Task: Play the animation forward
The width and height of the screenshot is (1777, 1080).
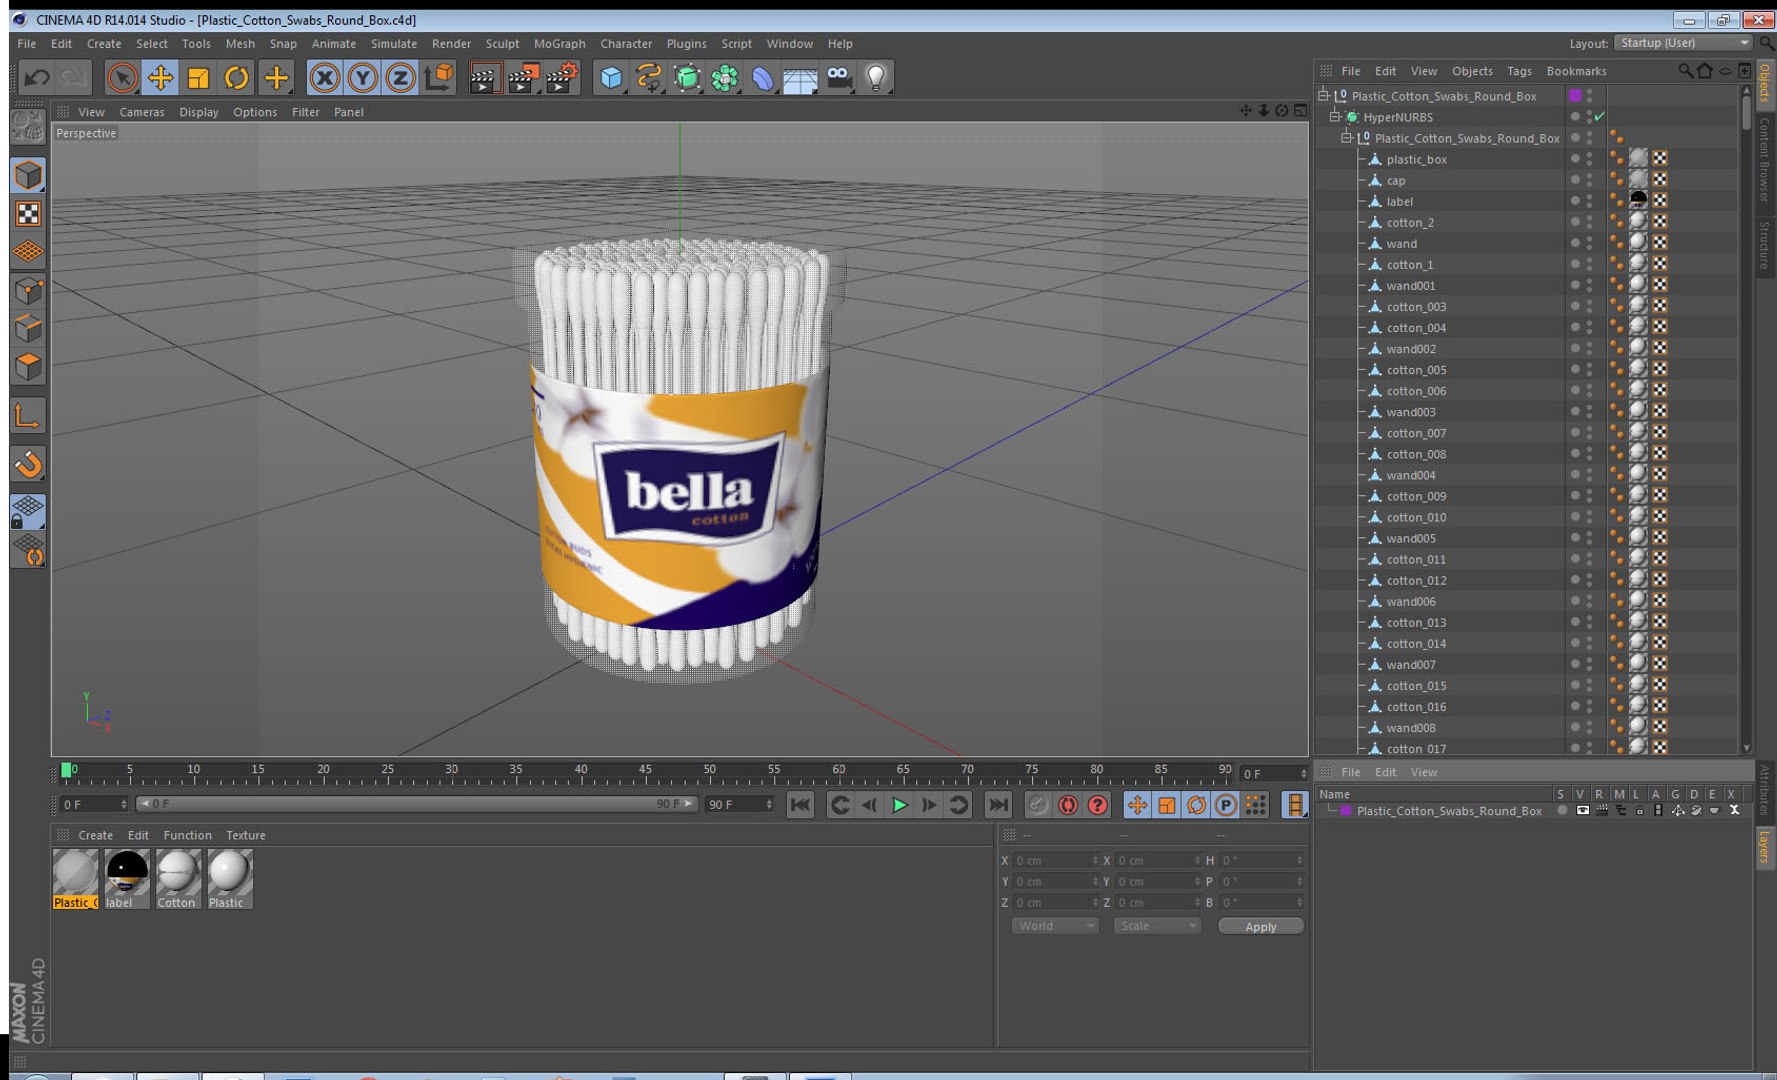Action: (899, 804)
